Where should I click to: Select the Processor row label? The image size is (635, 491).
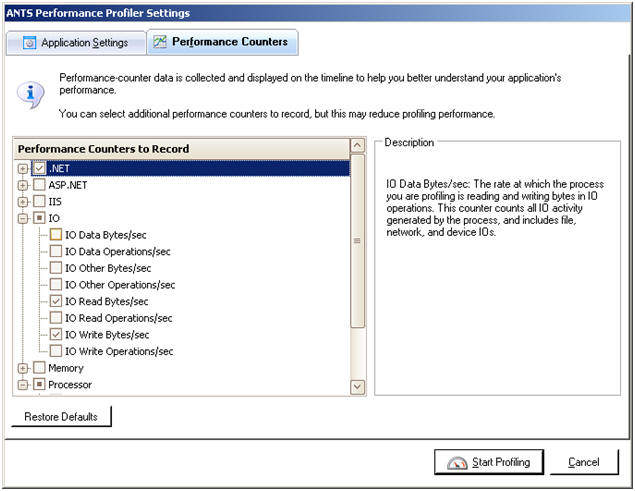point(70,385)
